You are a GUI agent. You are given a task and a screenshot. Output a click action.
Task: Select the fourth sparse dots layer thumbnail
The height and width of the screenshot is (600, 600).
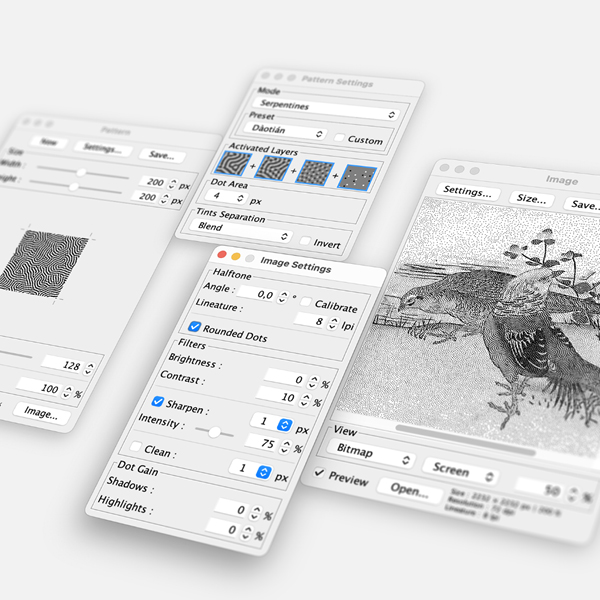[x=357, y=178]
